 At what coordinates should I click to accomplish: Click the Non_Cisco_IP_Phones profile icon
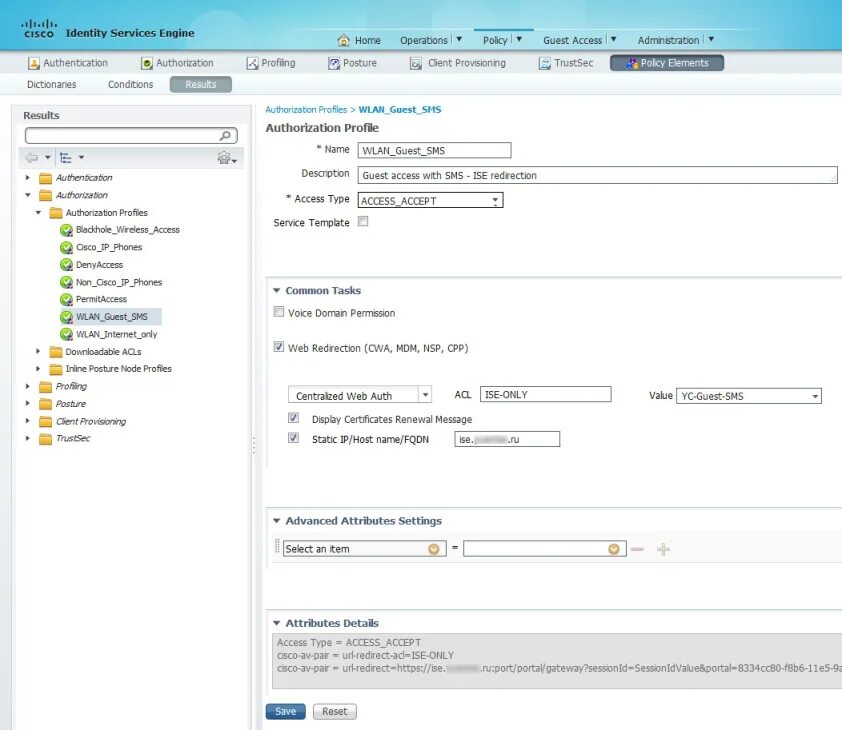pos(66,282)
